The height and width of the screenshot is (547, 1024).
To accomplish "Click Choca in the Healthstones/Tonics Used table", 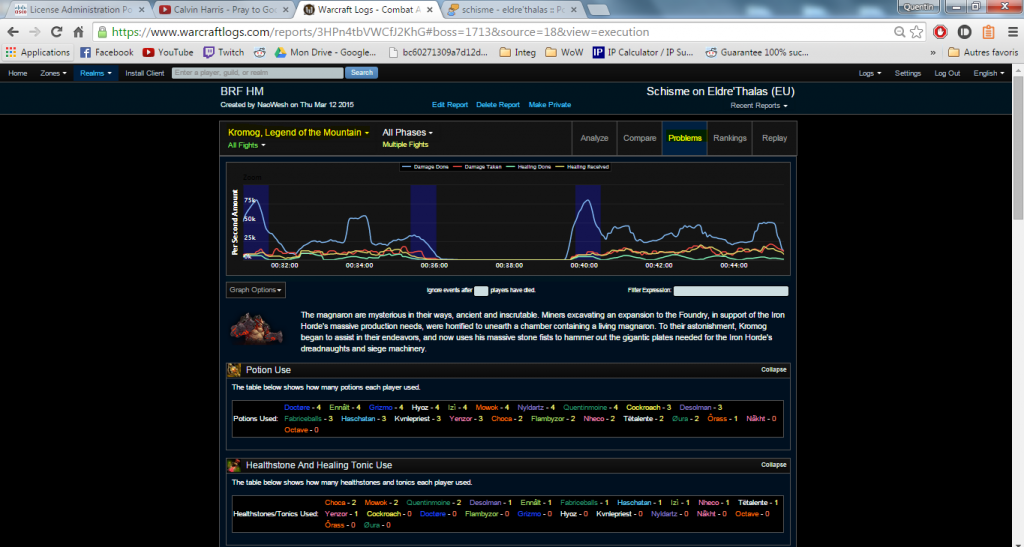I will pos(335,503).
